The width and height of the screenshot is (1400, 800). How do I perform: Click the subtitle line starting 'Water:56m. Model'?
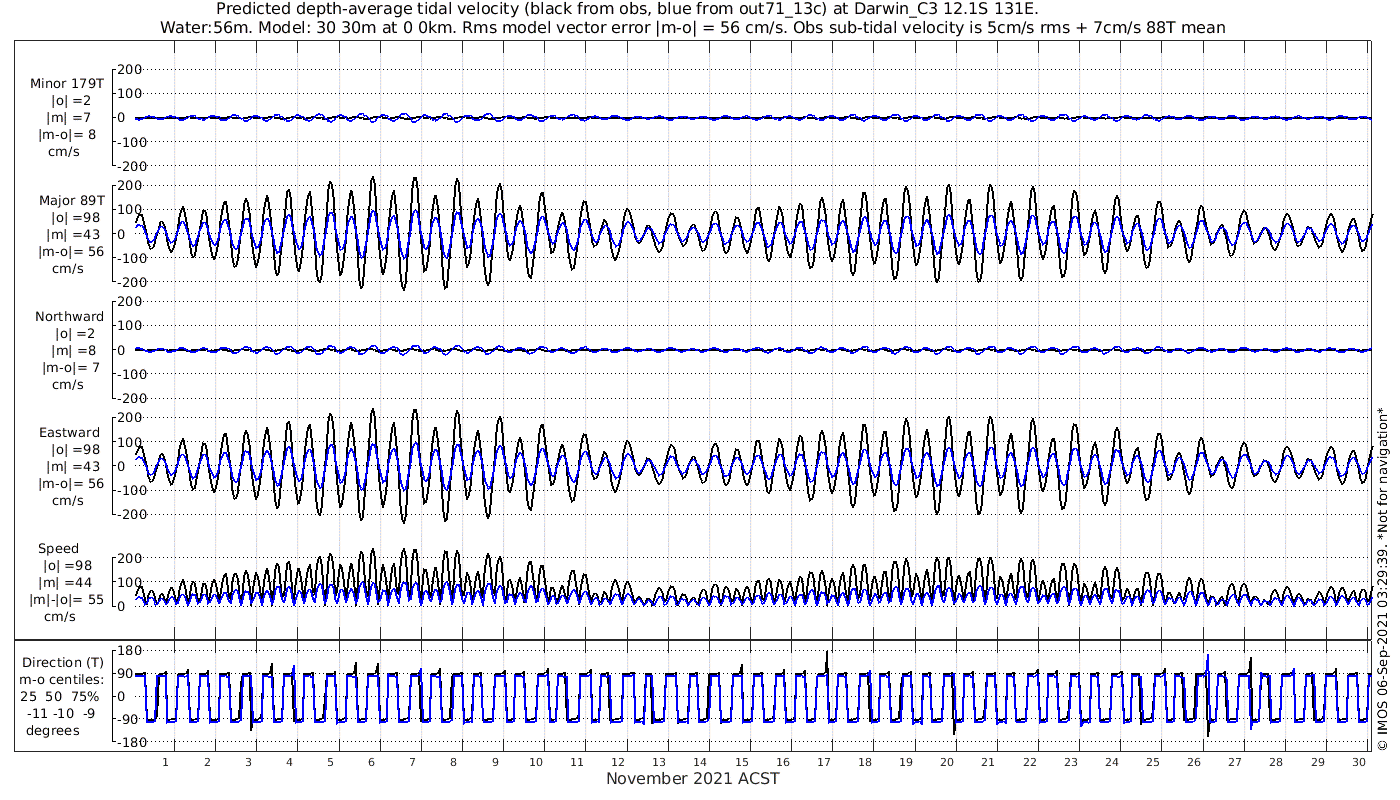pos(693,27)
